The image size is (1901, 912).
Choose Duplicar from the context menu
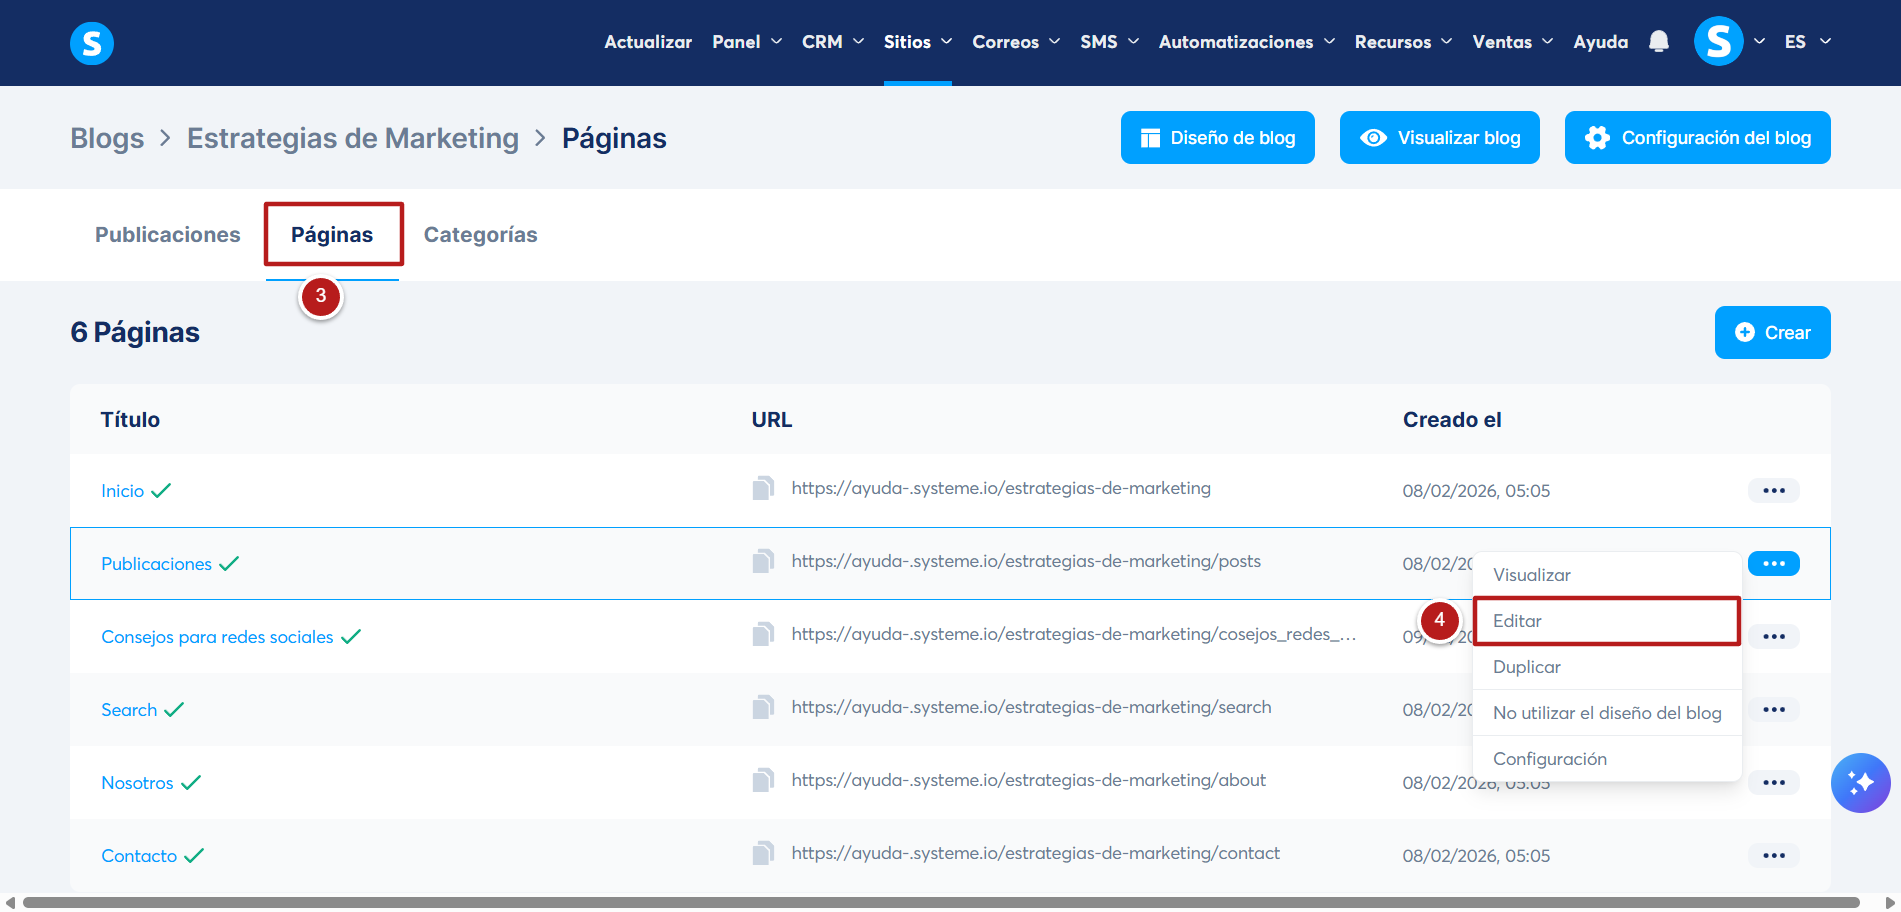pos(1607,667)
